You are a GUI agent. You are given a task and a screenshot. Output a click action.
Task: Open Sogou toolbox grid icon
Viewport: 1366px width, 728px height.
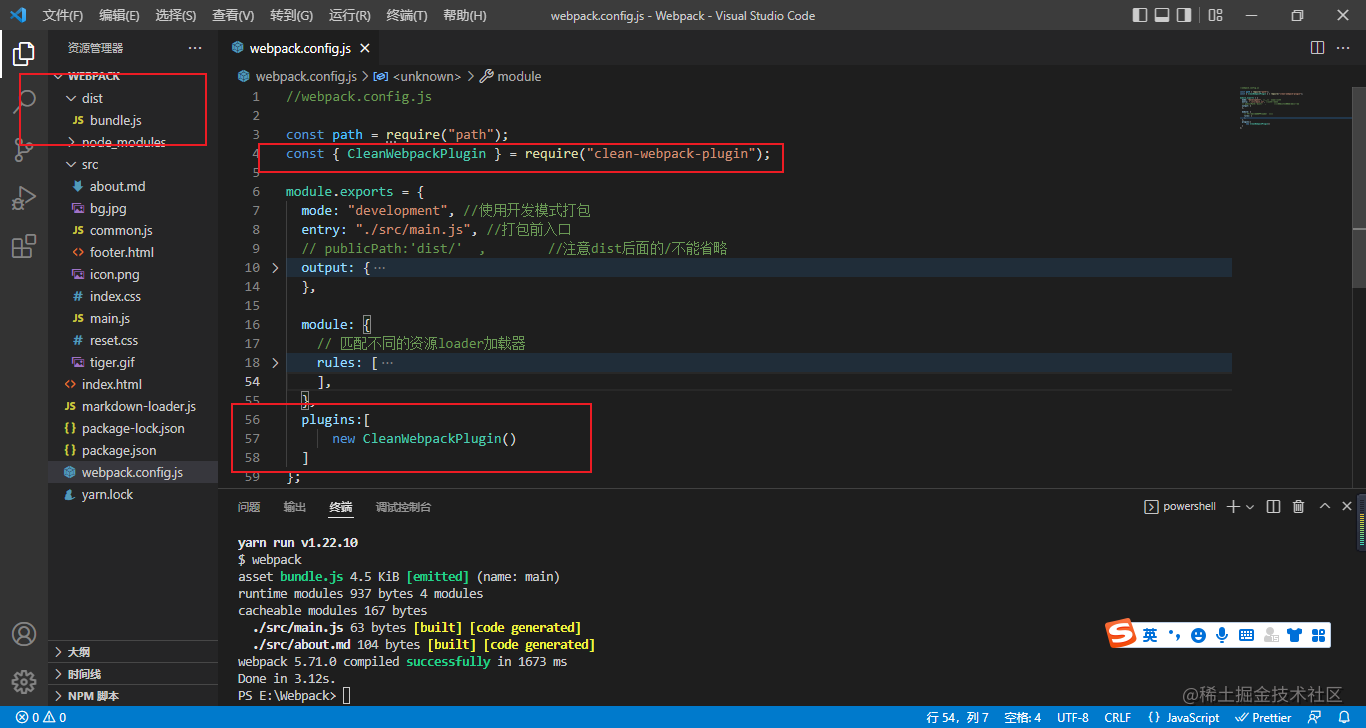[x=1318, y=635]
